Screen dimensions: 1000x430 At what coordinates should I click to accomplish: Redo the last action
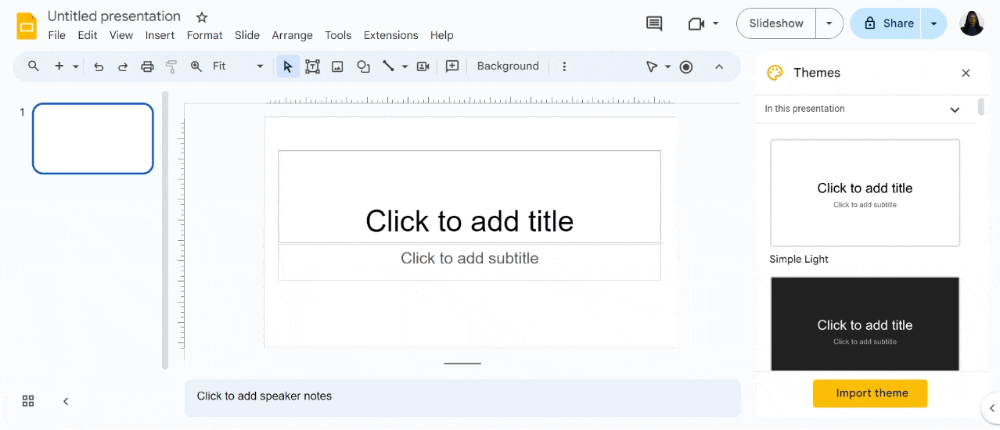click(x=122, y=66)
